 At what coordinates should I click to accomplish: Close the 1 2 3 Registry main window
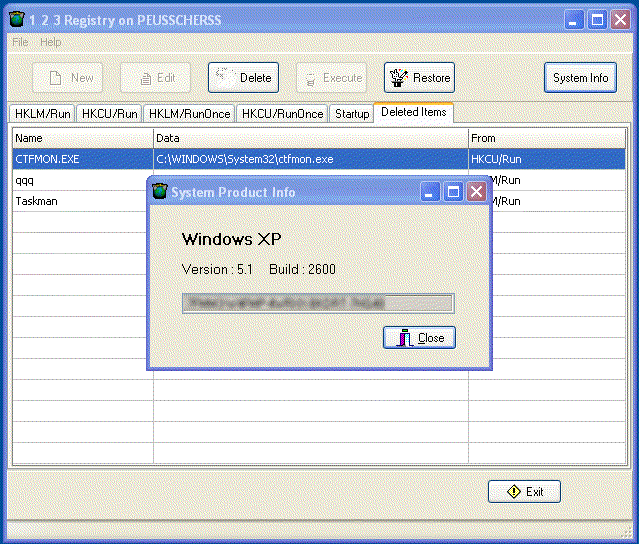coord(620,20)
